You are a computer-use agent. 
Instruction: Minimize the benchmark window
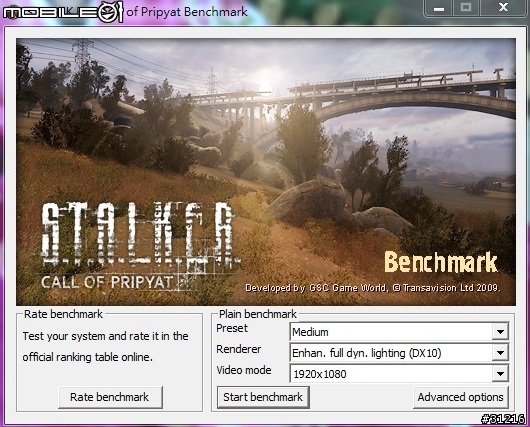point(438,8)
